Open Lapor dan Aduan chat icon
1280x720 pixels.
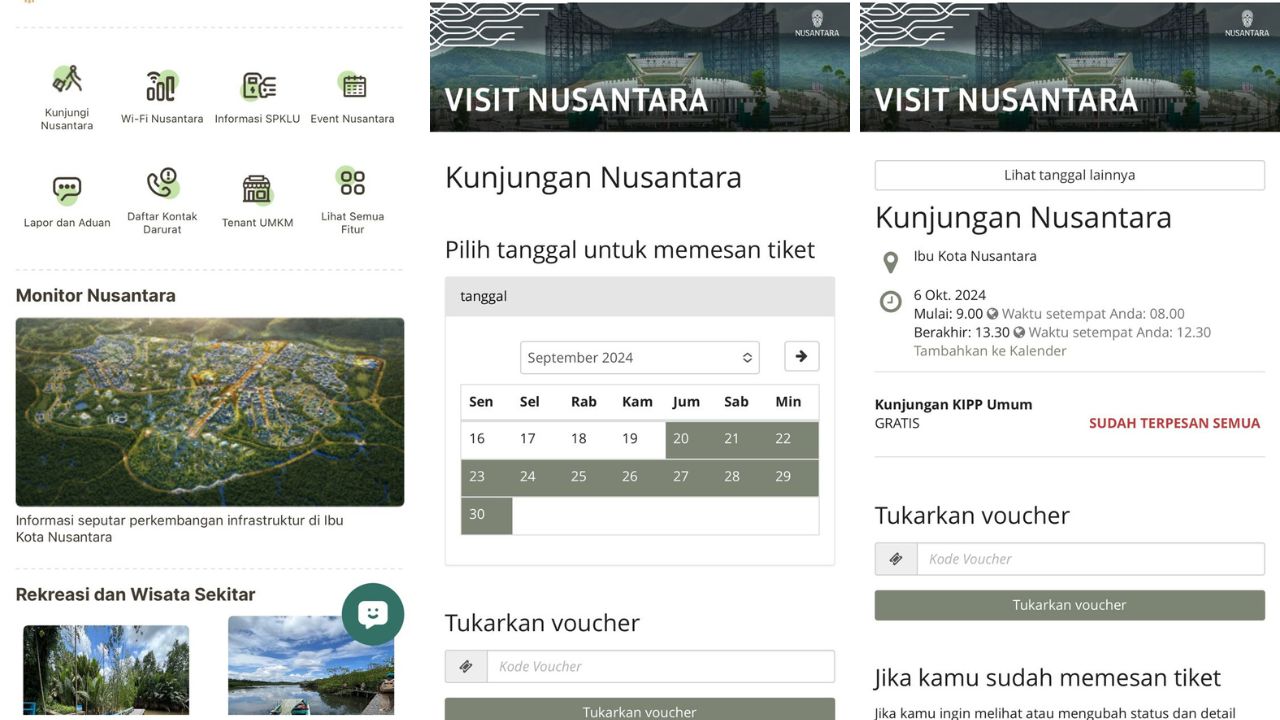(x=67, y=190)
